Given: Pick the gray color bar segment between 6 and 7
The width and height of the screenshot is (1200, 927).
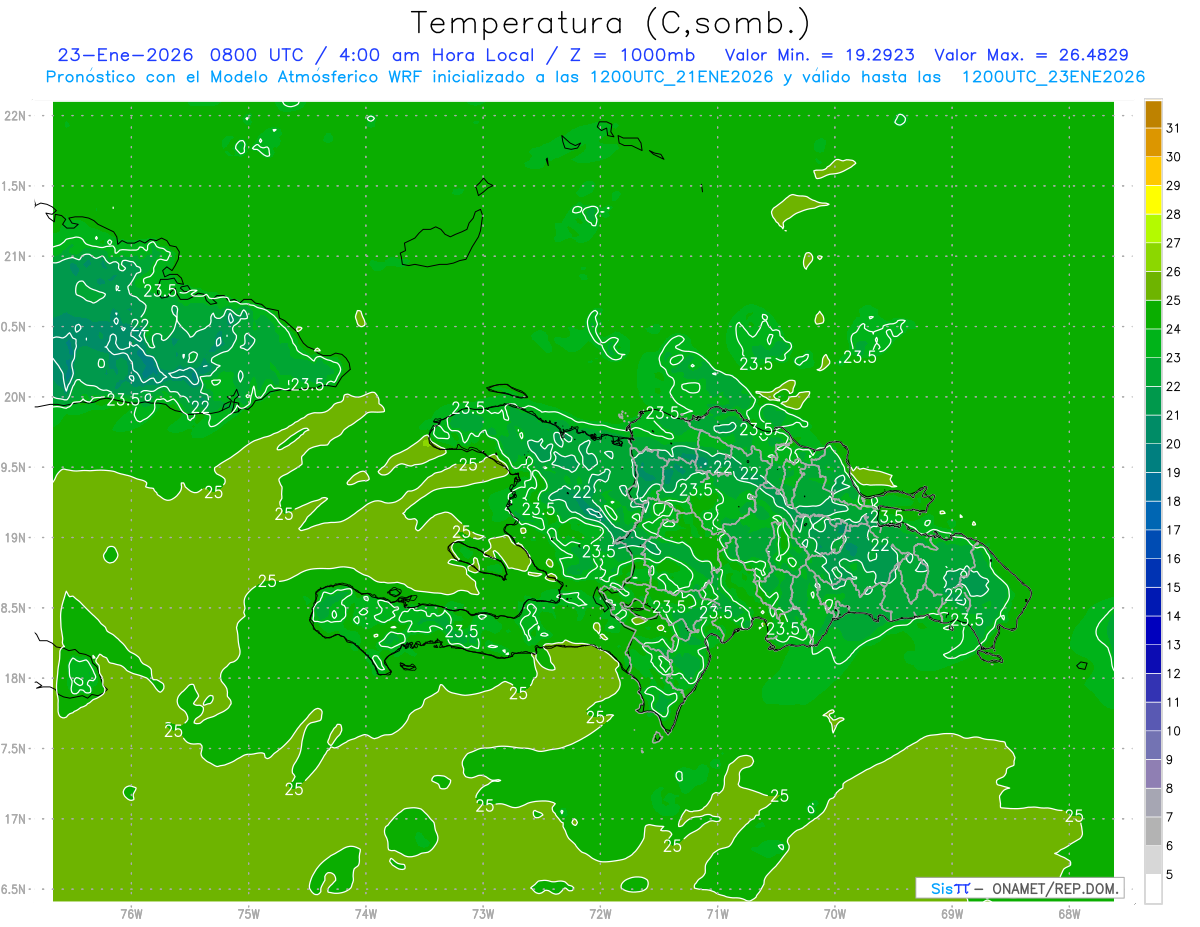Looking at the screenshot, I should [x=1153, y=831].
